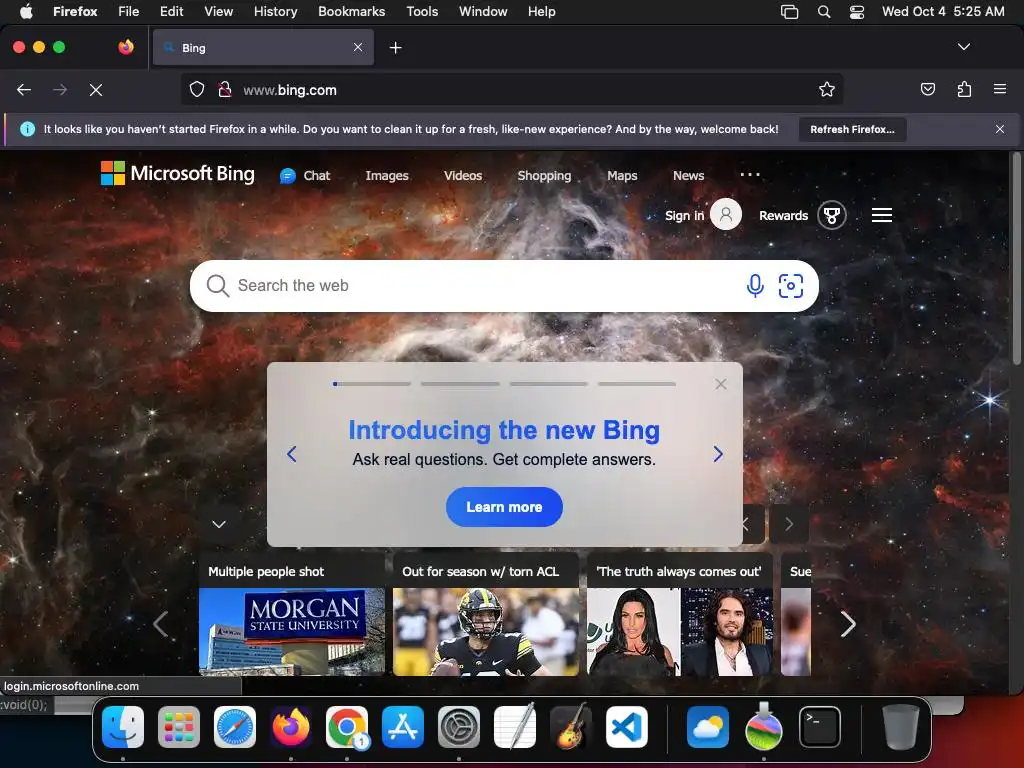This screenshot has width=1024, height=768.
Task: Open System Settings from the dock
Action: click(458, 727)
